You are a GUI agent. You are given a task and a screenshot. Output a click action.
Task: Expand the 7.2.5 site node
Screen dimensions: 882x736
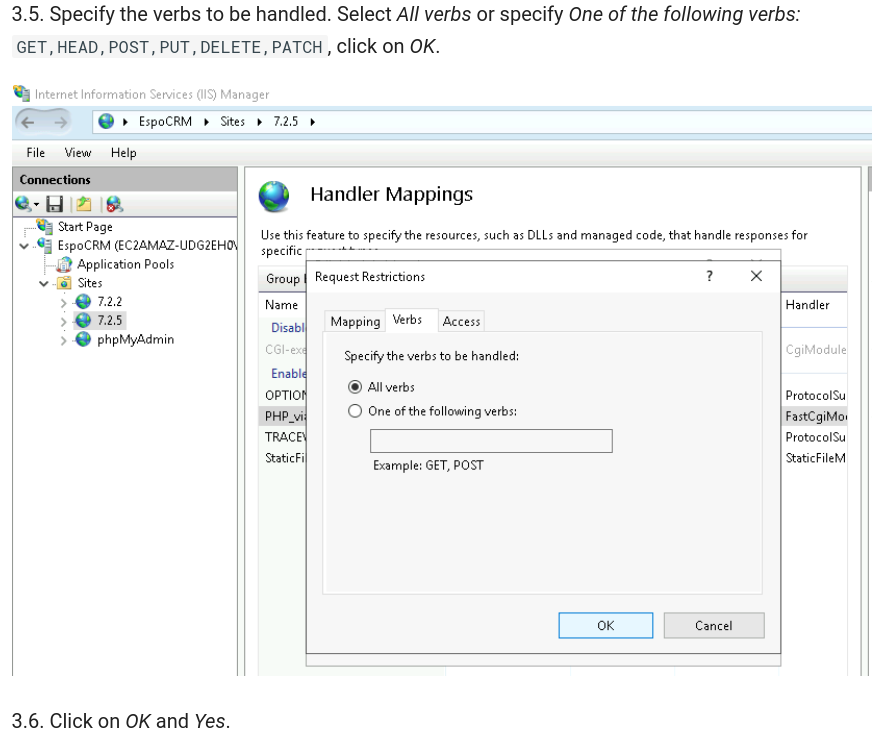click(x=64, y=322)
